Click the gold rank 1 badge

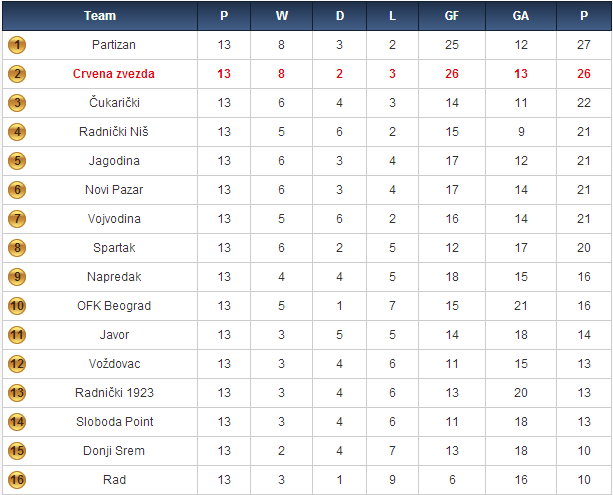(x=17, y=45)
